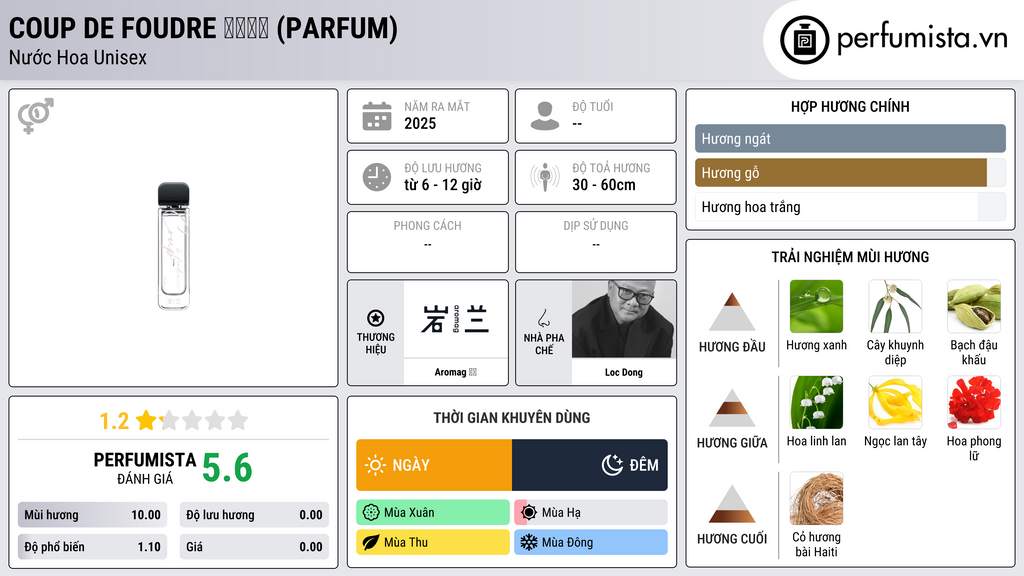Image resolution: width=1024 pixels, height=576 pixels.
Task: Click the Hương hoa trắng accord bar
Action: (x=850, y=207)
